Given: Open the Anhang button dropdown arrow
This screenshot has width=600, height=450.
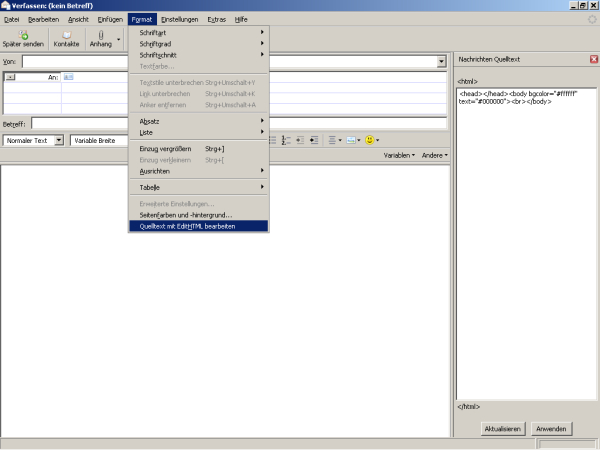Looking at the screenshot, I should coord(119,39).
